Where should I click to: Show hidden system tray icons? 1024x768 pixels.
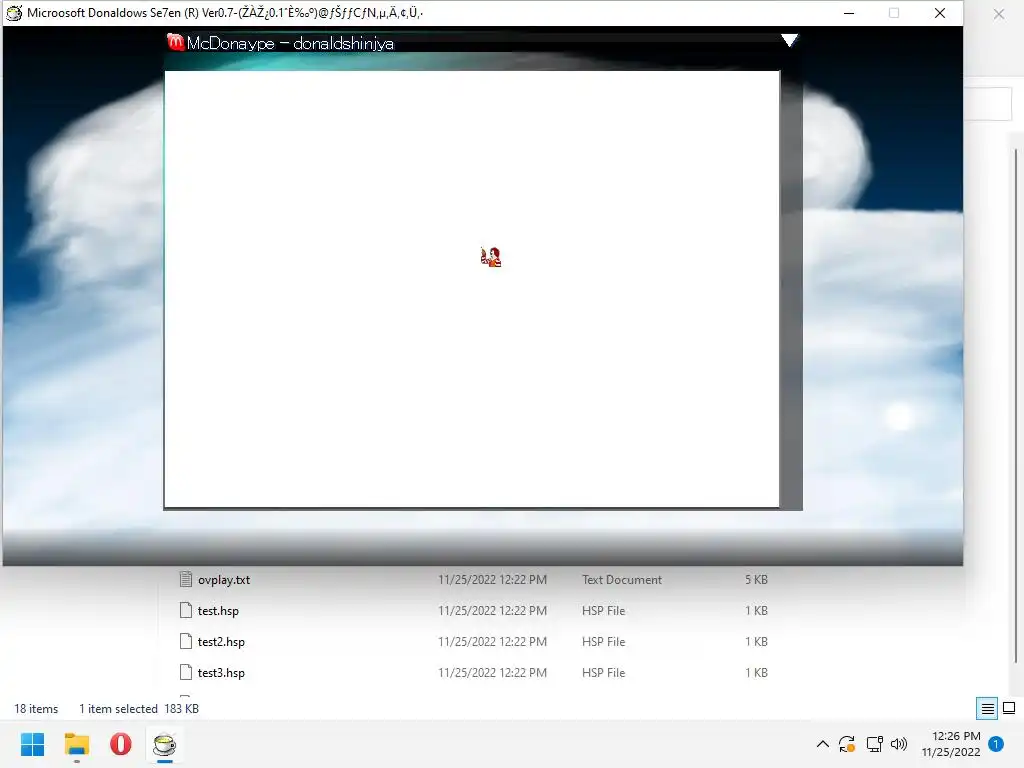tap(823, 744)
